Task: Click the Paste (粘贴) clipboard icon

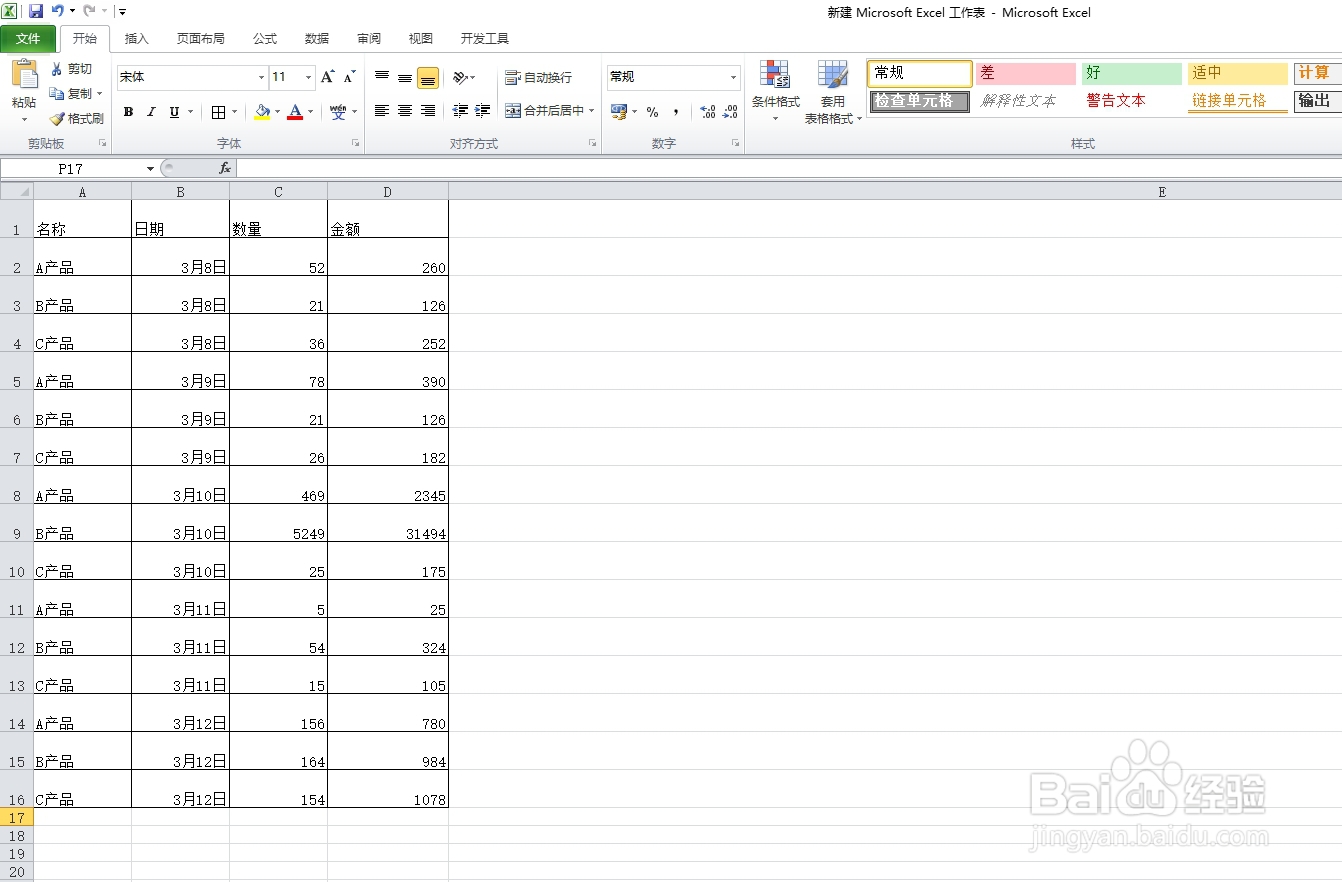Action: point(24,76)
